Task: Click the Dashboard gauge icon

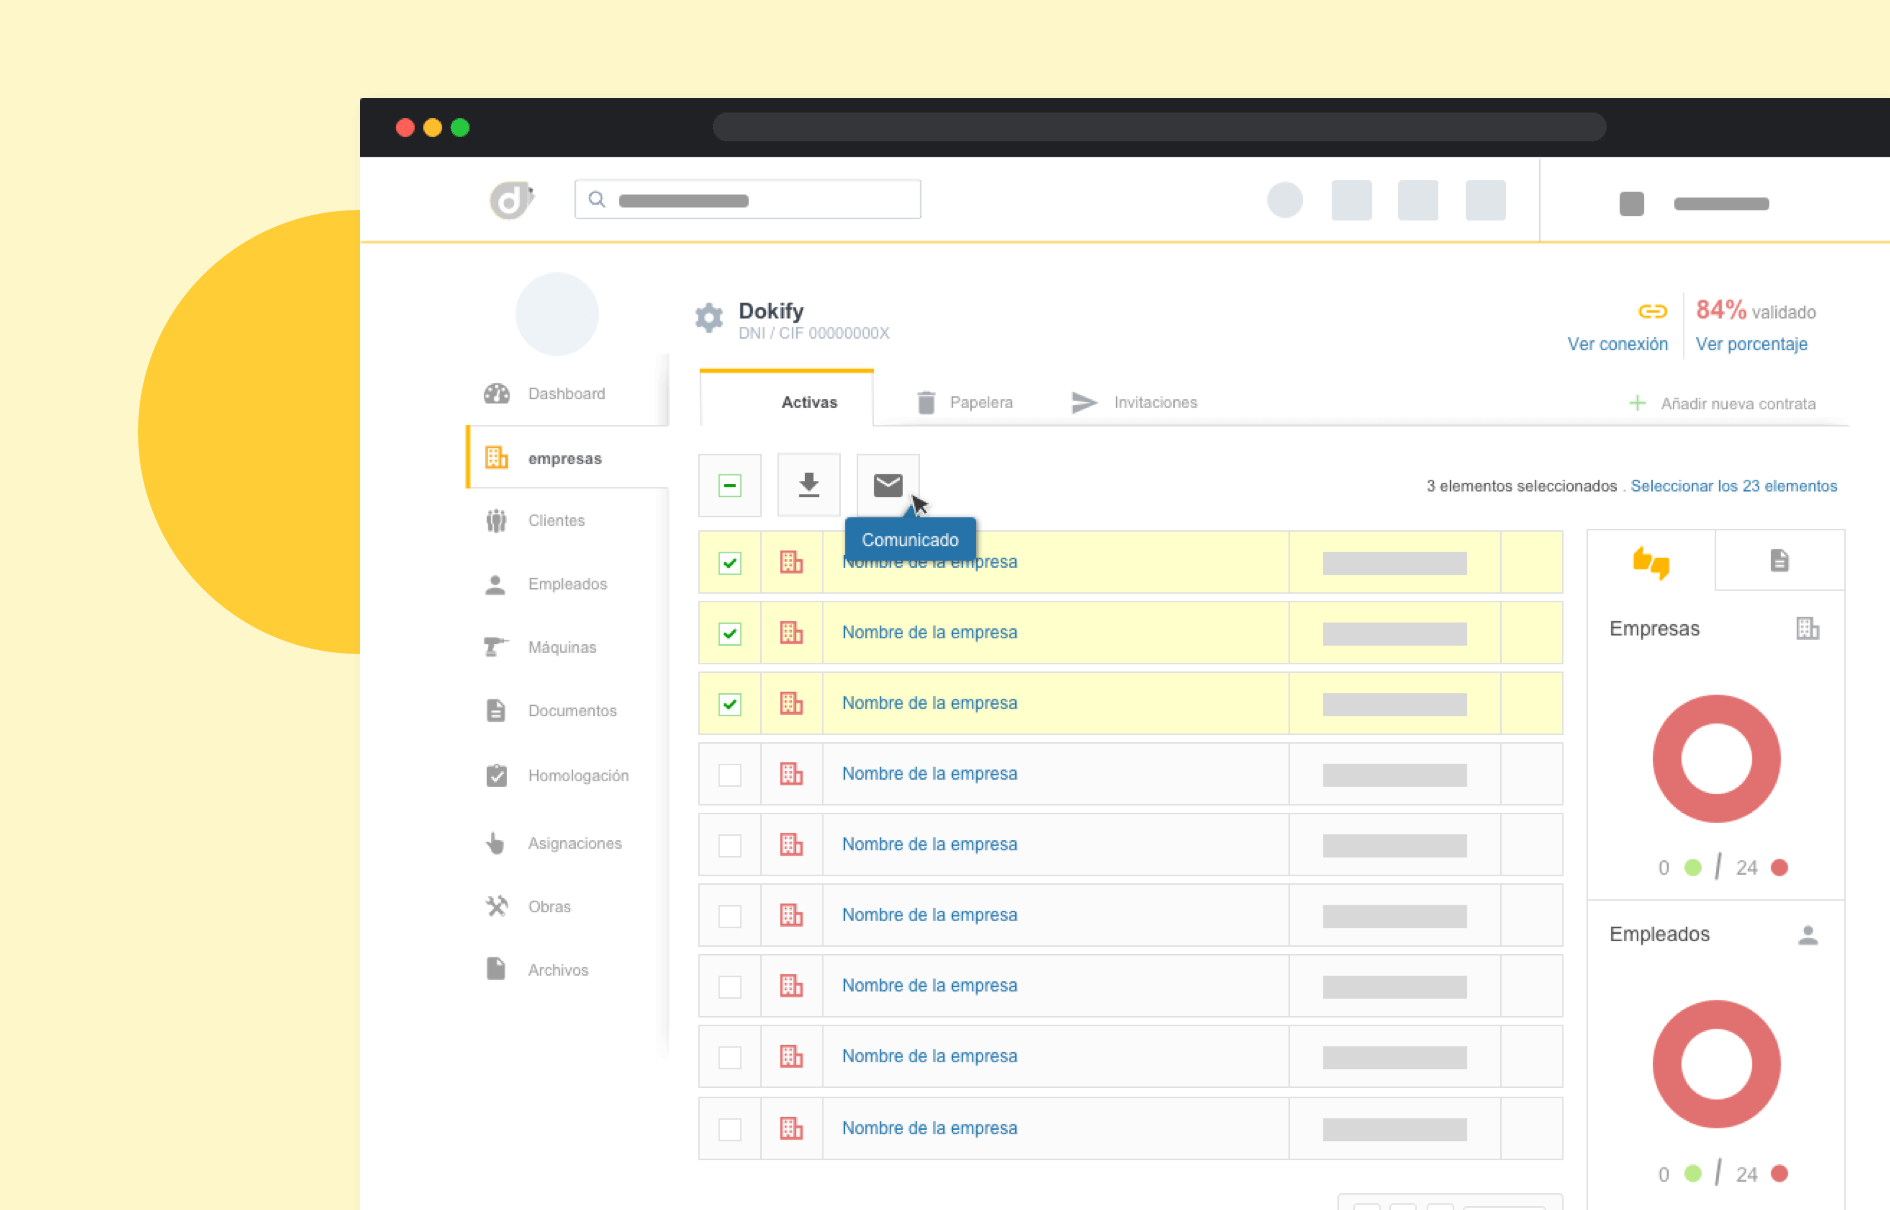Action: click(496, 394)
